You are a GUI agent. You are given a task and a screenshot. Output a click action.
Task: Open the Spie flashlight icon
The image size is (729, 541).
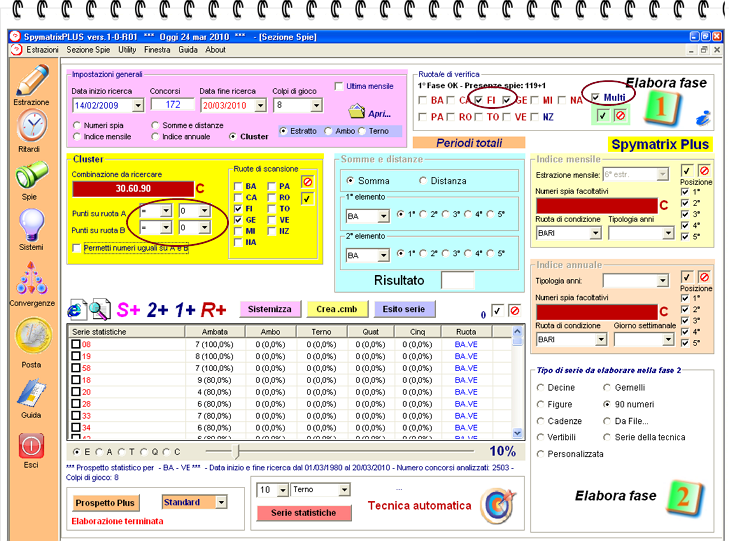[x=31, y=176]
